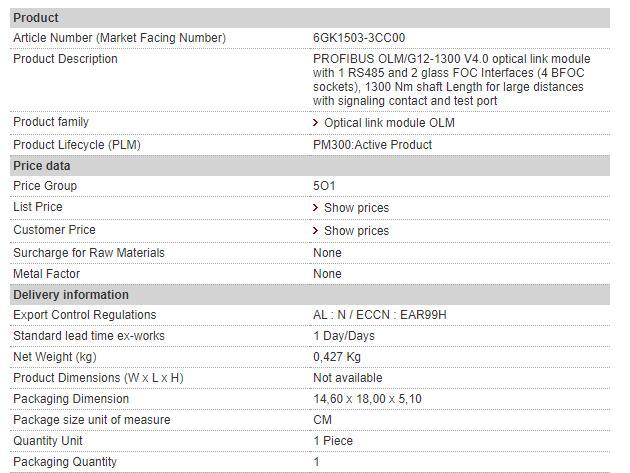Click the Price data section header
Viewport: 630px width, 473px height.
point(42,166)
